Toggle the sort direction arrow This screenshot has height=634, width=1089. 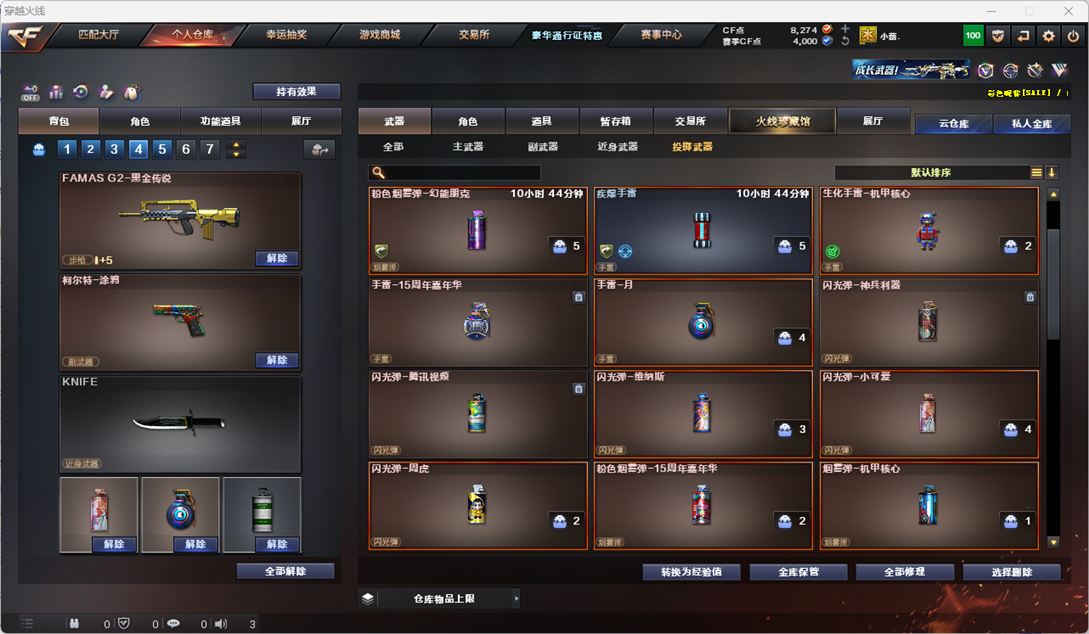tap(1051, 172)
